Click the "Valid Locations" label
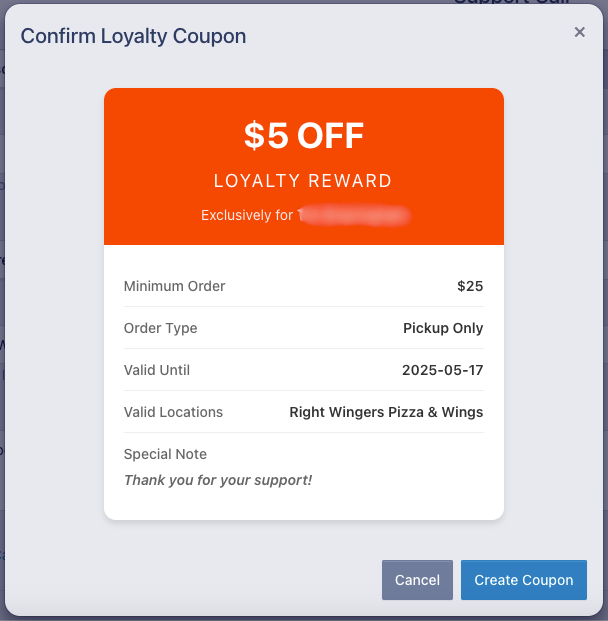Viewport: 608px width, 621px height. [173, 412]
